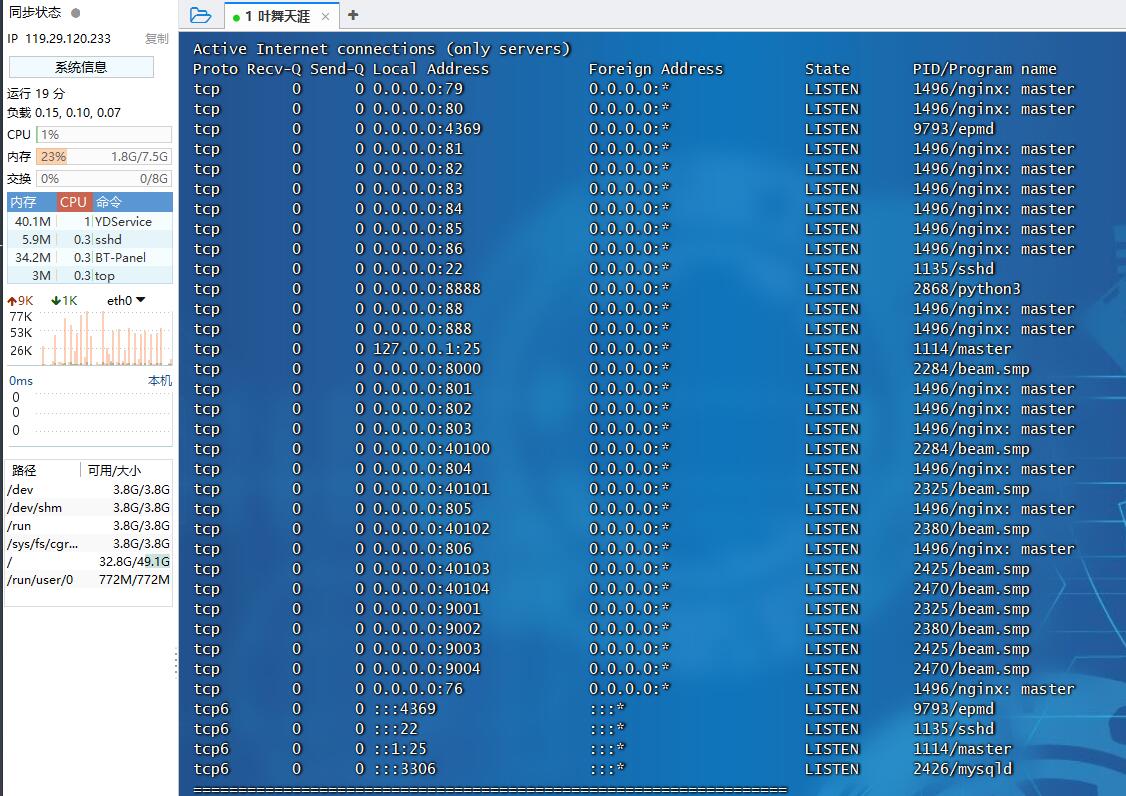Open the 系统信息 button
The width and height of the screenshot is (1126, 796).
pos(81,67)
